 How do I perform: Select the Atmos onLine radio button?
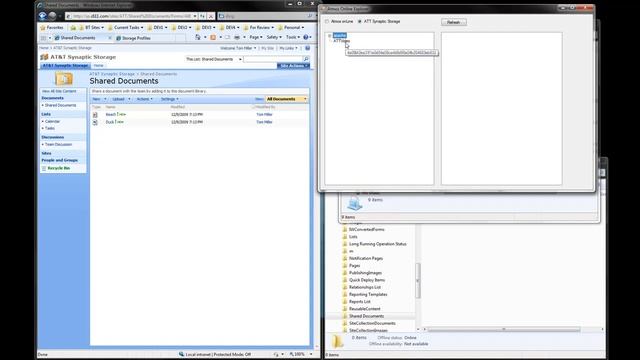[327, 21]
